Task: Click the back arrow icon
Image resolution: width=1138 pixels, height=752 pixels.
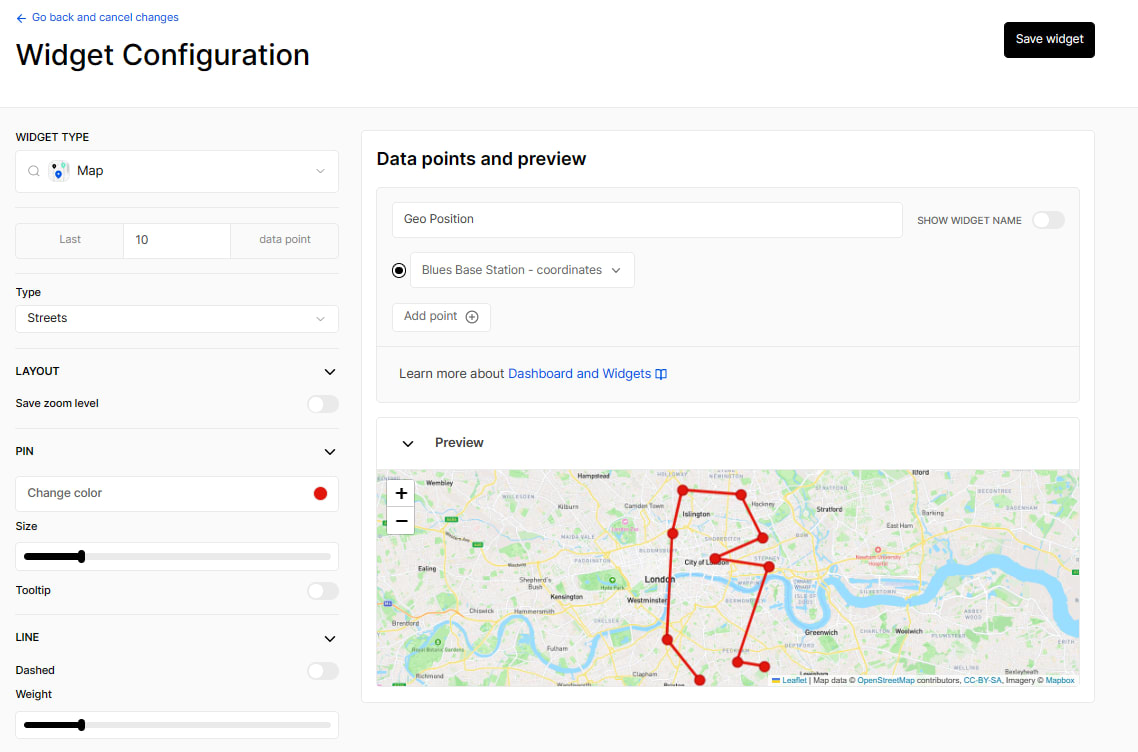Action: click(21, 18)
